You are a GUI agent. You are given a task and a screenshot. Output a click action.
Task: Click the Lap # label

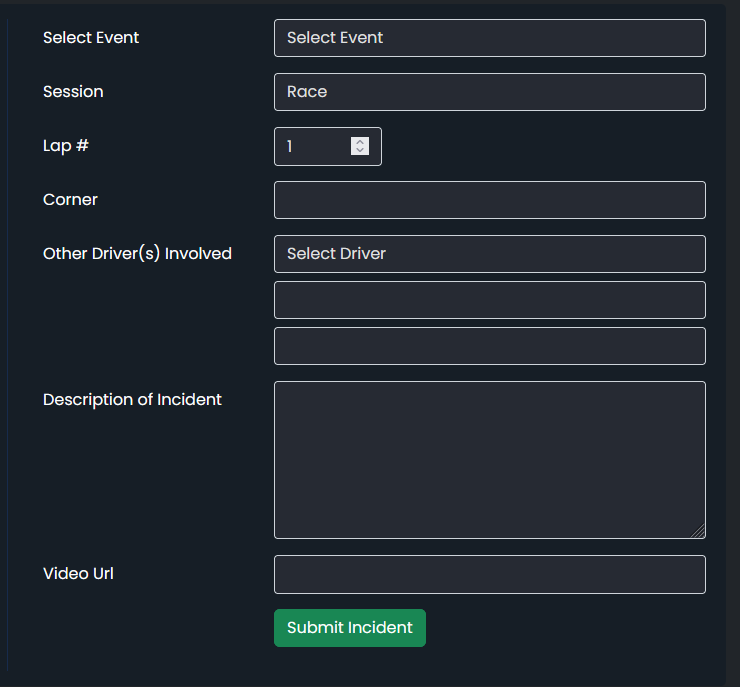pyautogui.click(x=66, y=146)
